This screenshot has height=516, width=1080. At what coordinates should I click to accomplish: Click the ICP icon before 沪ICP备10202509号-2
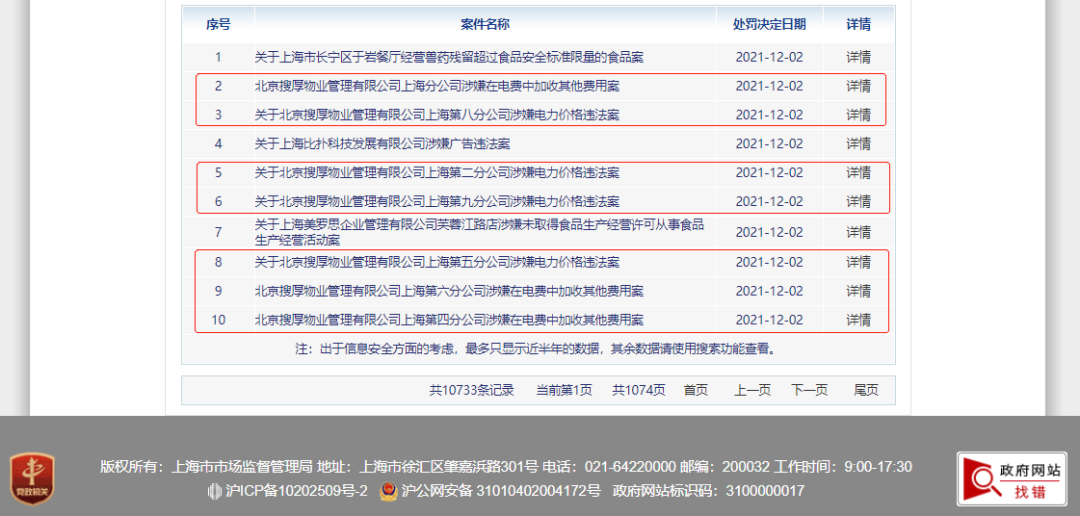(214, 491)
